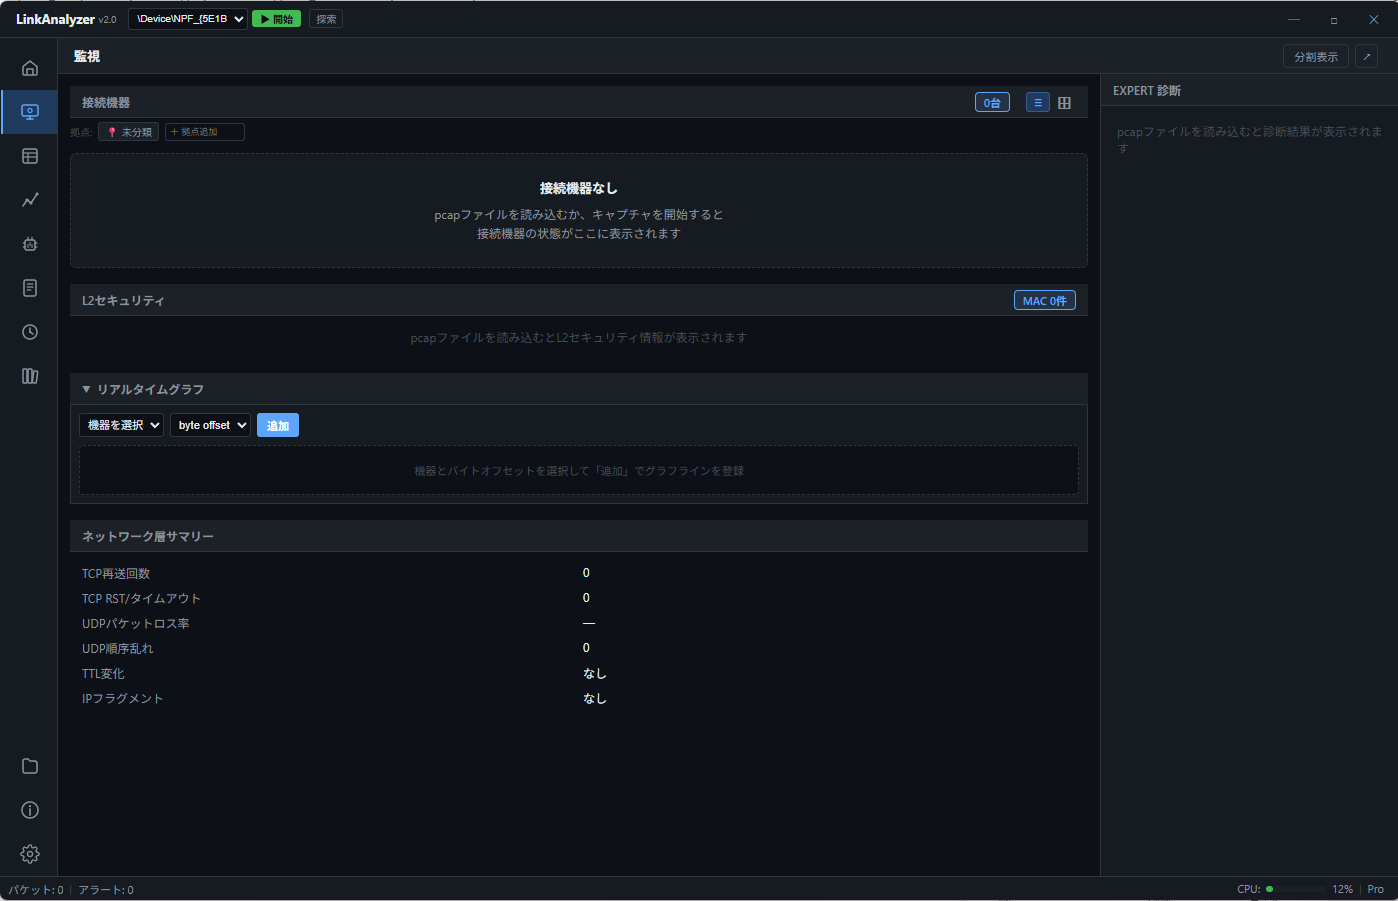Open the byte offset dropdown
This screenshot has width=1398, height=901.
click(210, 425)
